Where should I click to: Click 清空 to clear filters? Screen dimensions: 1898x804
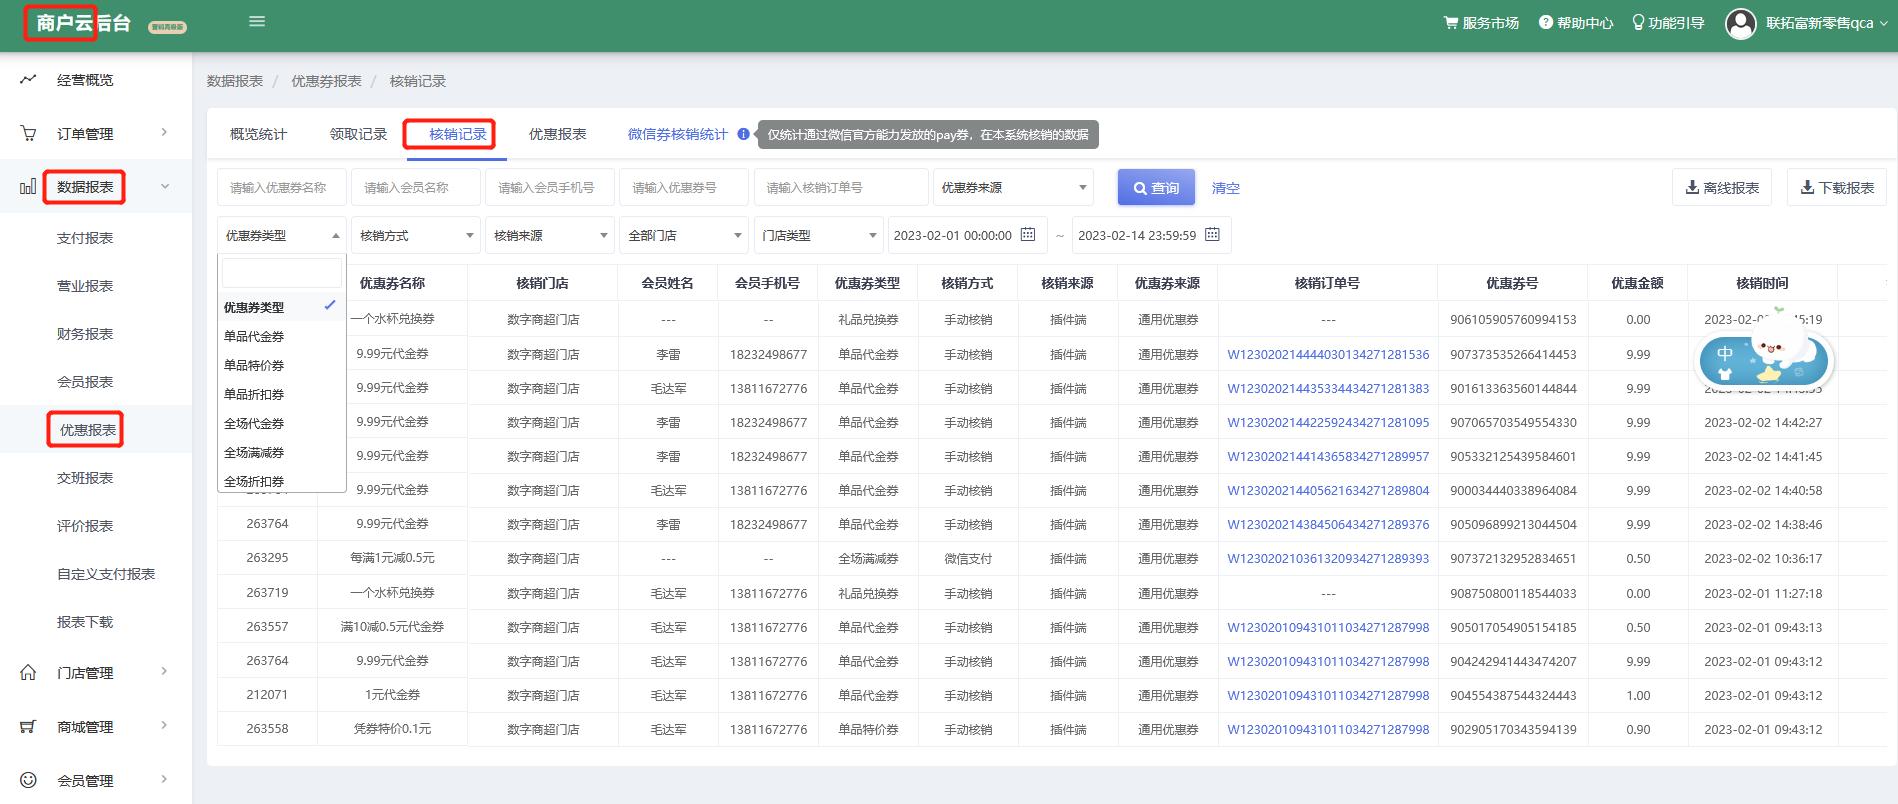[x=1225, y=187]
